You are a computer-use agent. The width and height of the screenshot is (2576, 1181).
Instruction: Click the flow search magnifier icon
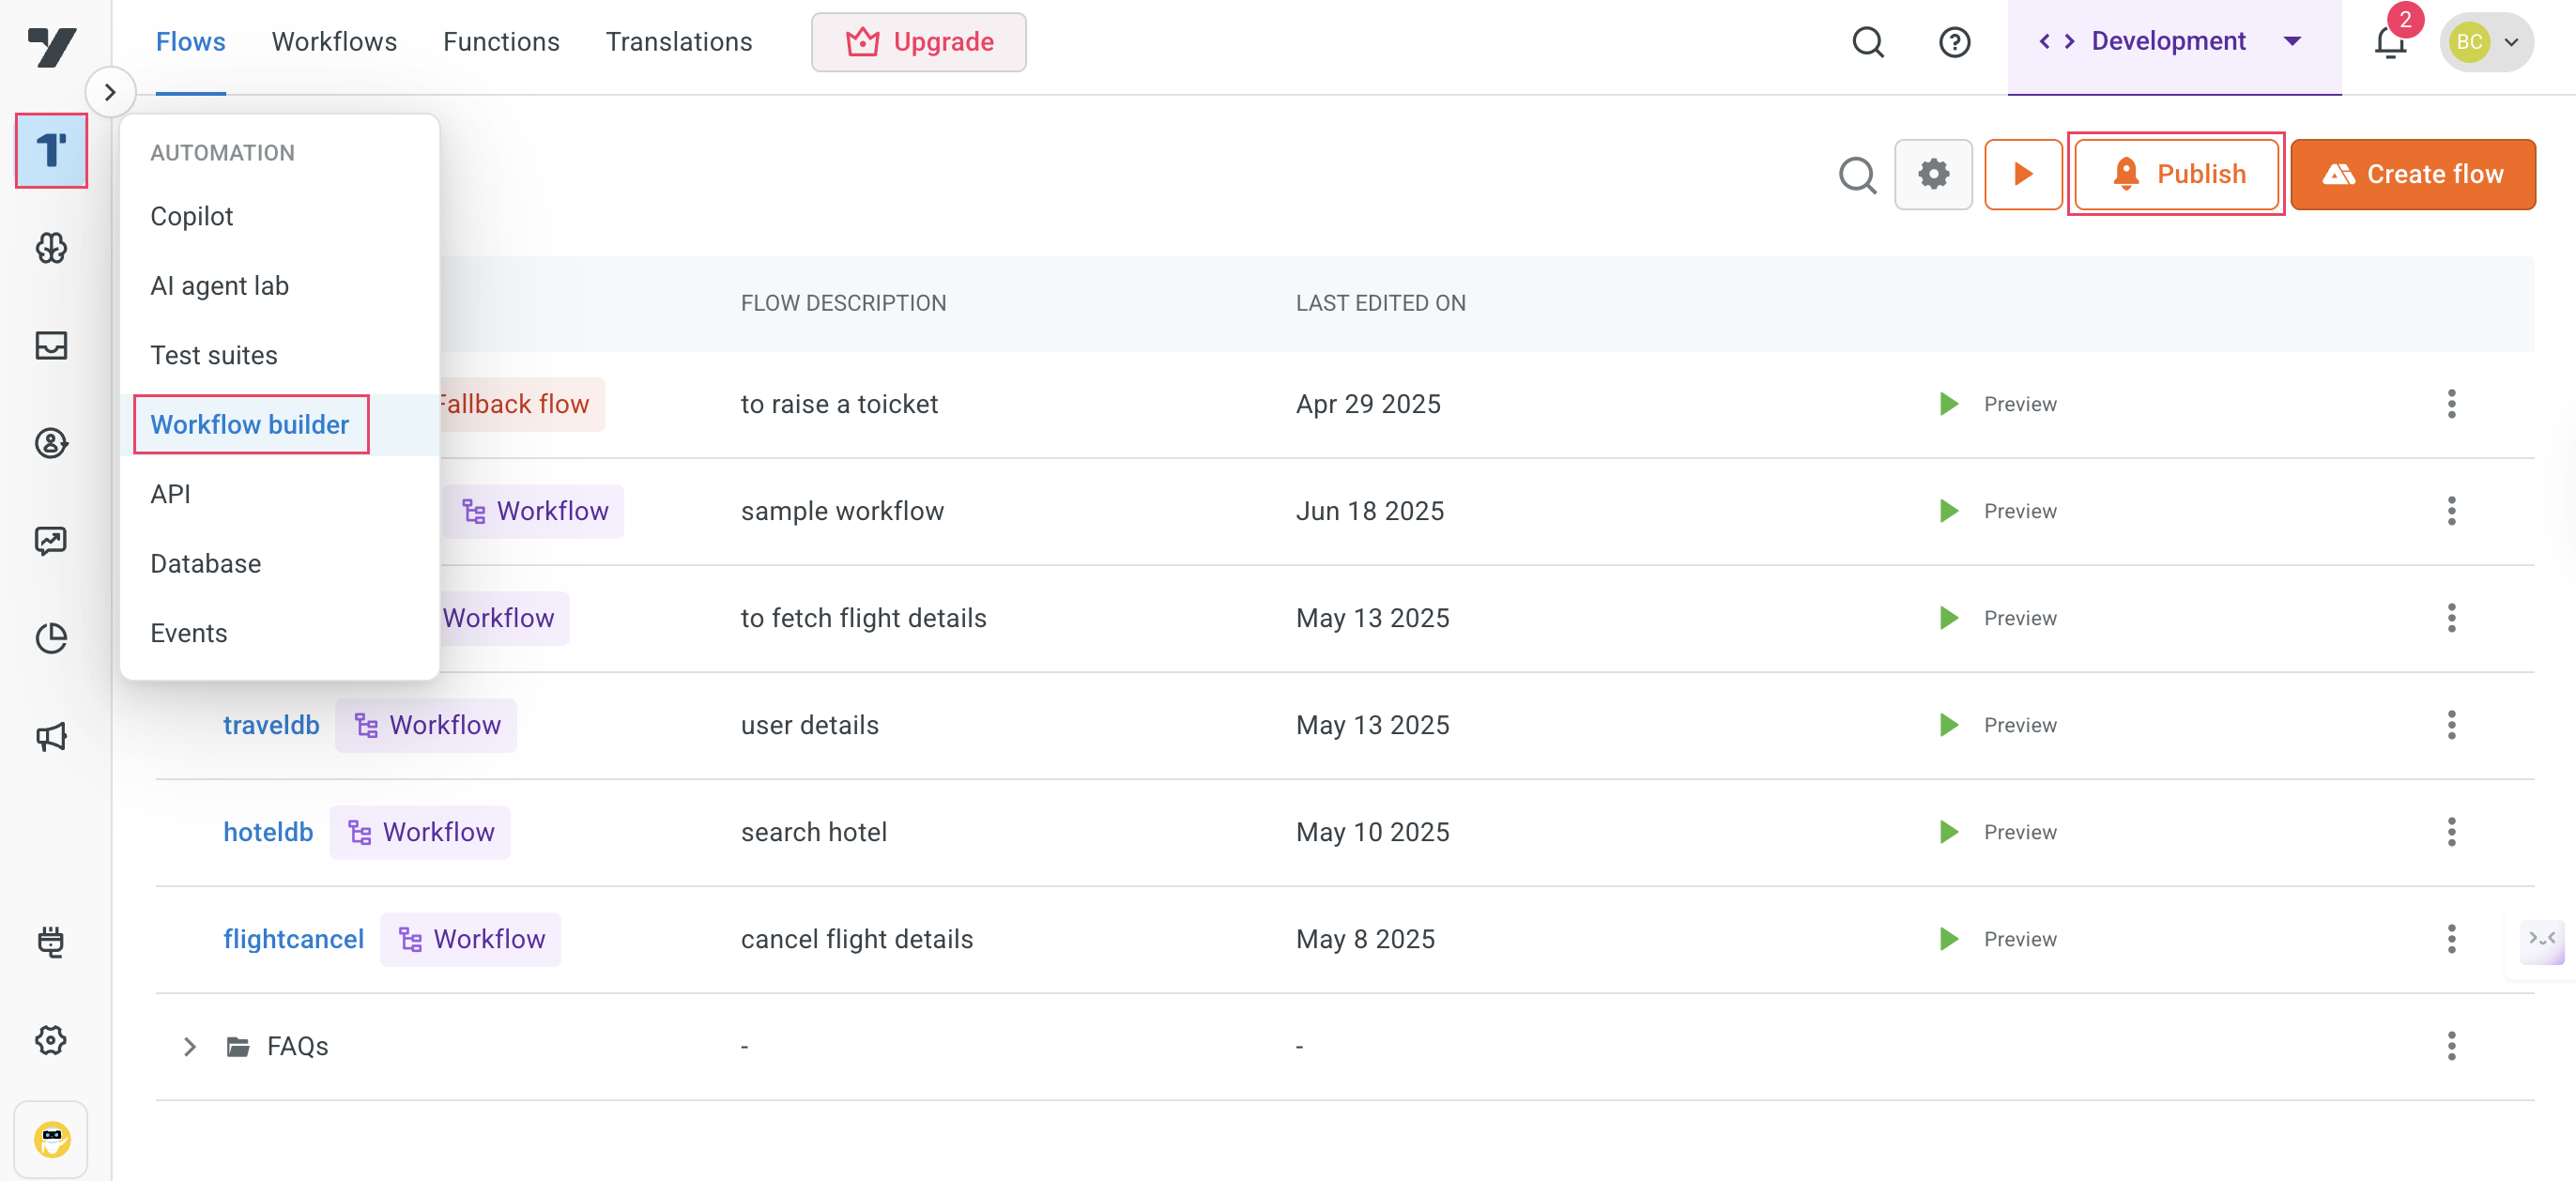(x=1857, y=175)
